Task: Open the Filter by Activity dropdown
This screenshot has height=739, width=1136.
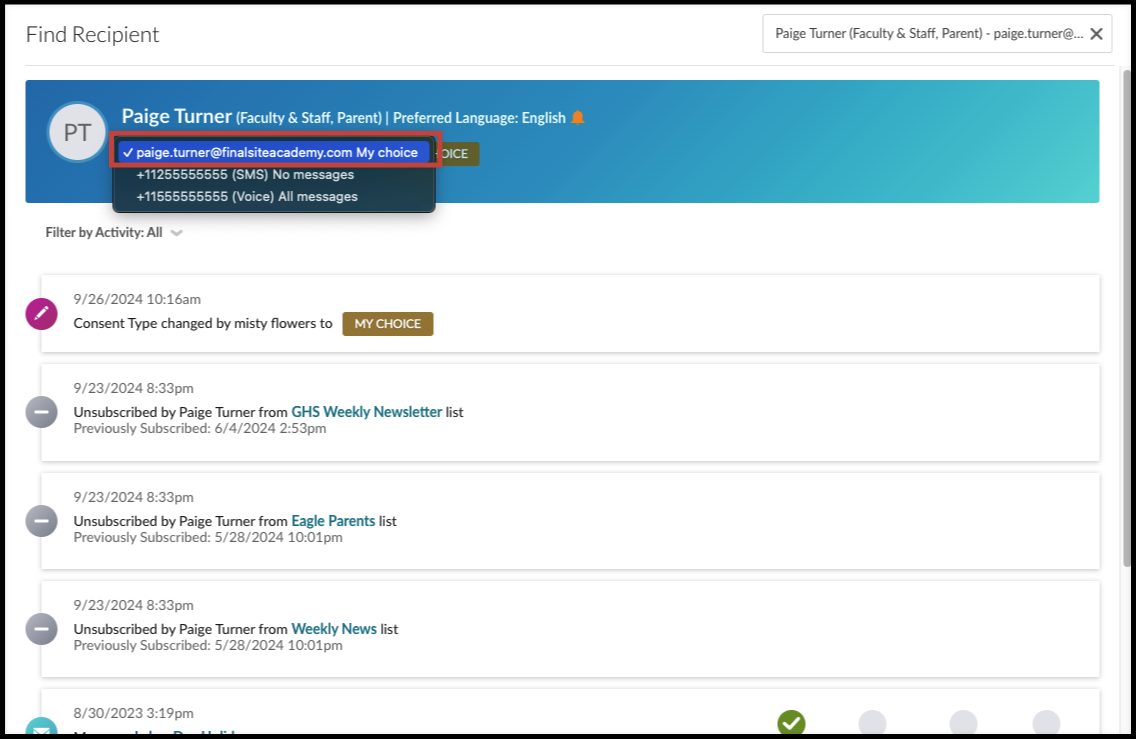Action: 114,233
